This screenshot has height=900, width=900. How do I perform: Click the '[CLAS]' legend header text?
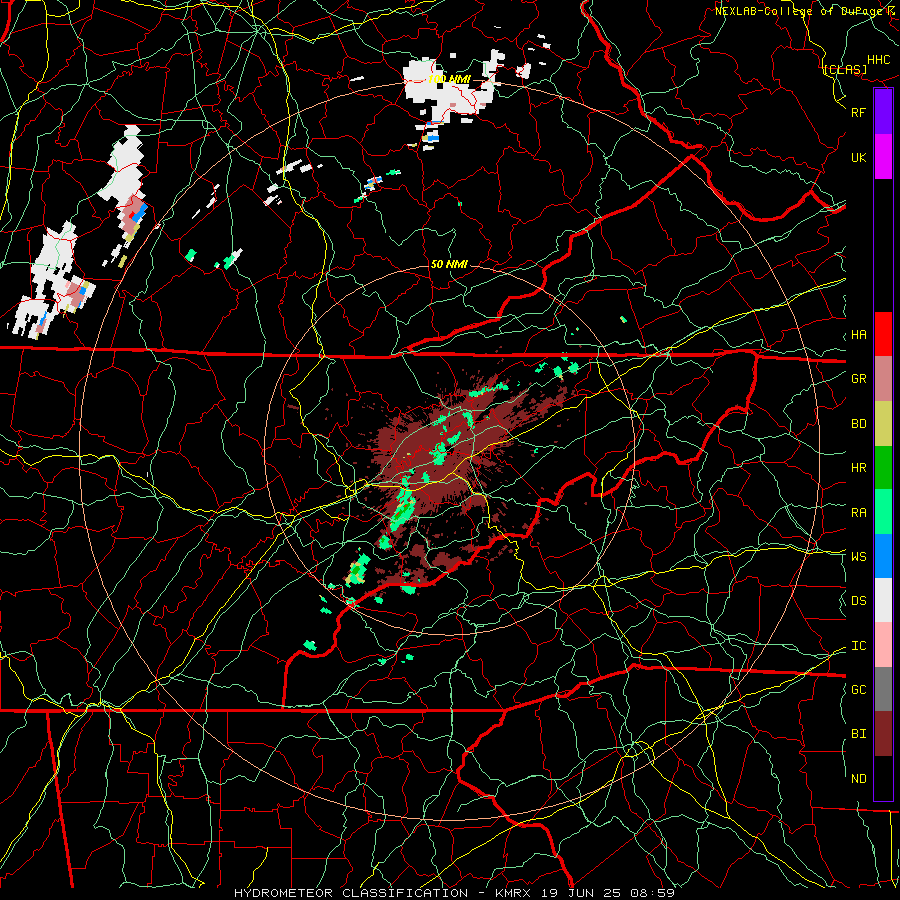(x=844, y=69)
